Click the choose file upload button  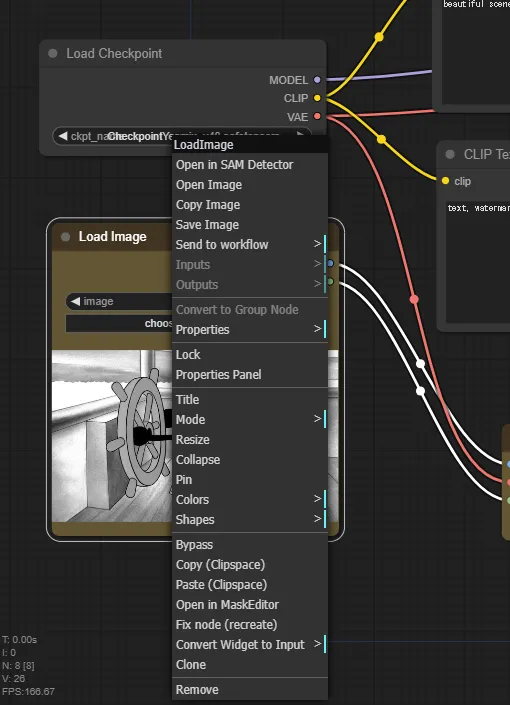coord(119,323)
